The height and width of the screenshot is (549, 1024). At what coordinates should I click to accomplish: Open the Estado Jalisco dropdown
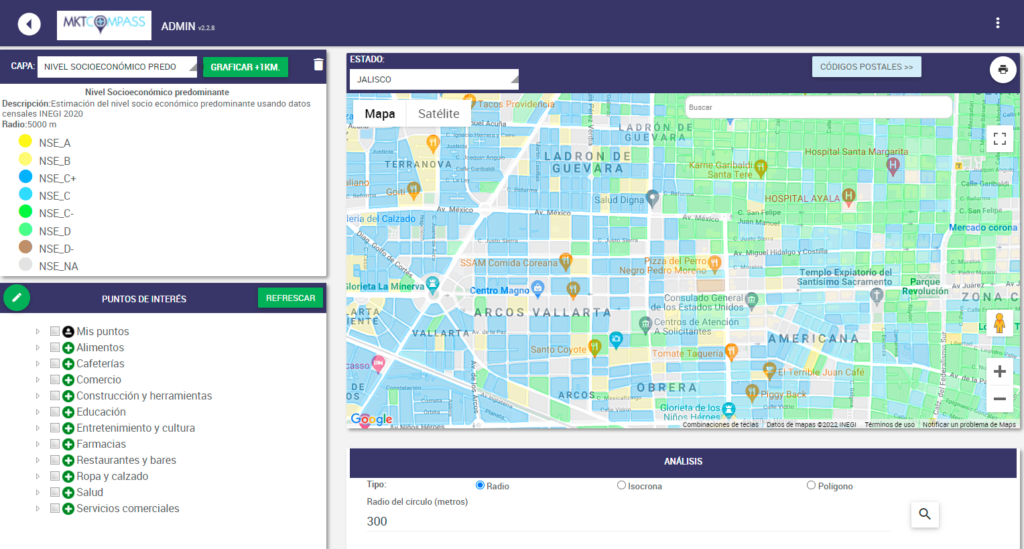coord(433,79)
